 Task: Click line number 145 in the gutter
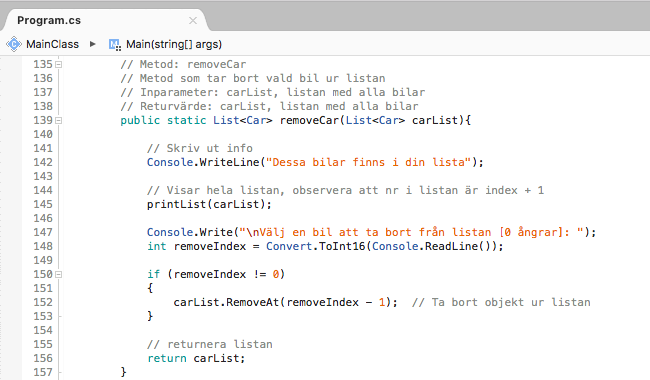click(43, 204)
